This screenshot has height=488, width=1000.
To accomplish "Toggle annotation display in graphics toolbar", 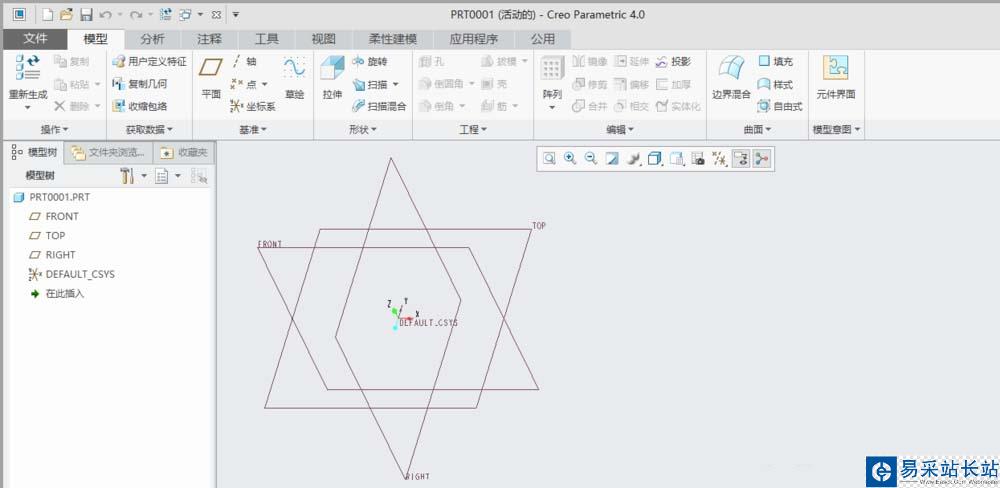I will (740, 159).
